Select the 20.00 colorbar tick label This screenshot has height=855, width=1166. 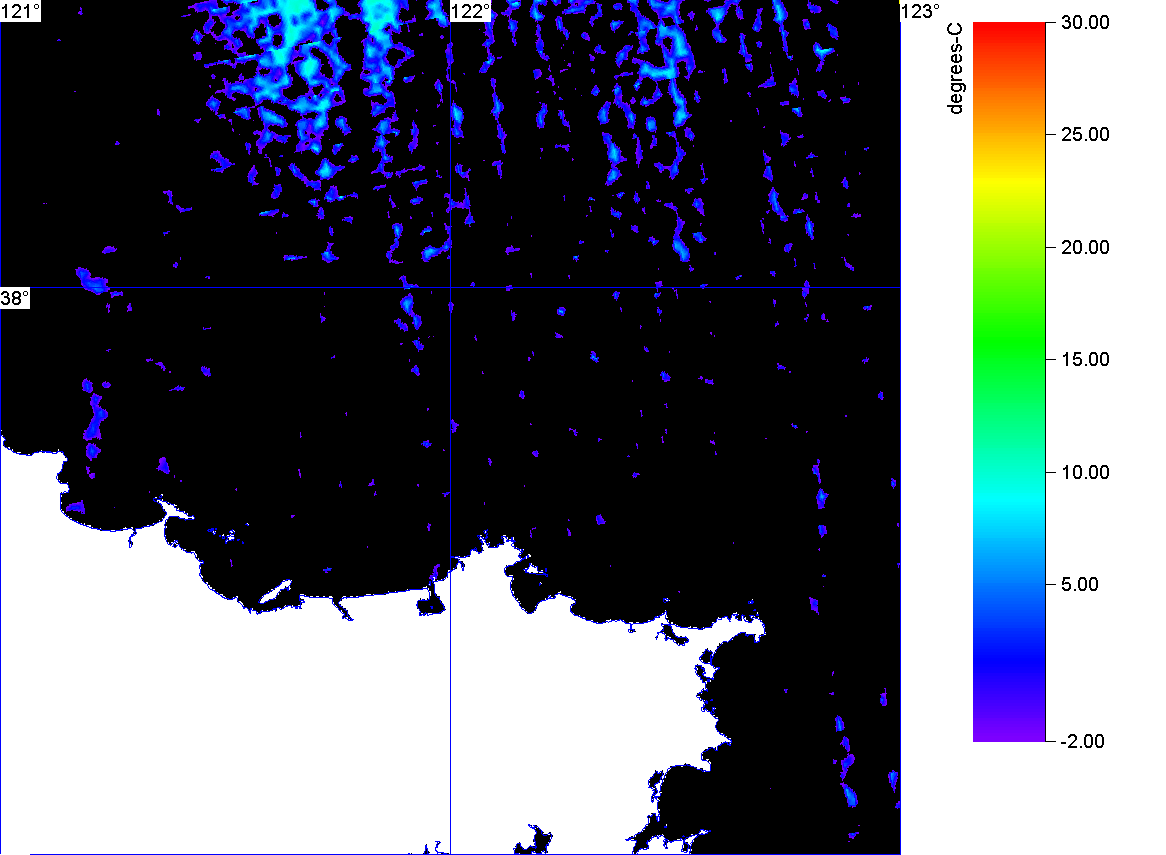coord(1085,248)
